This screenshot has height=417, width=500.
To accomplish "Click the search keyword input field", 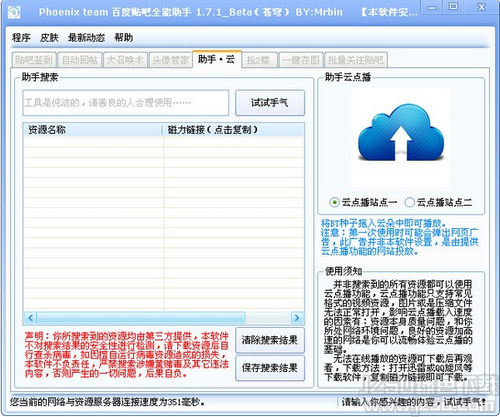I will (126, 103).
